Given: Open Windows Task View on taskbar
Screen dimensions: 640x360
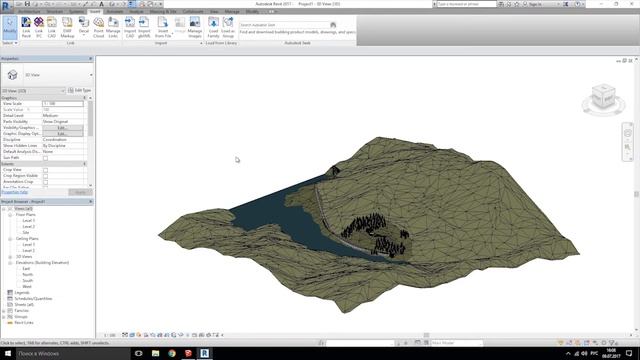Looking at the screenshot, I should tap(138, 353).
